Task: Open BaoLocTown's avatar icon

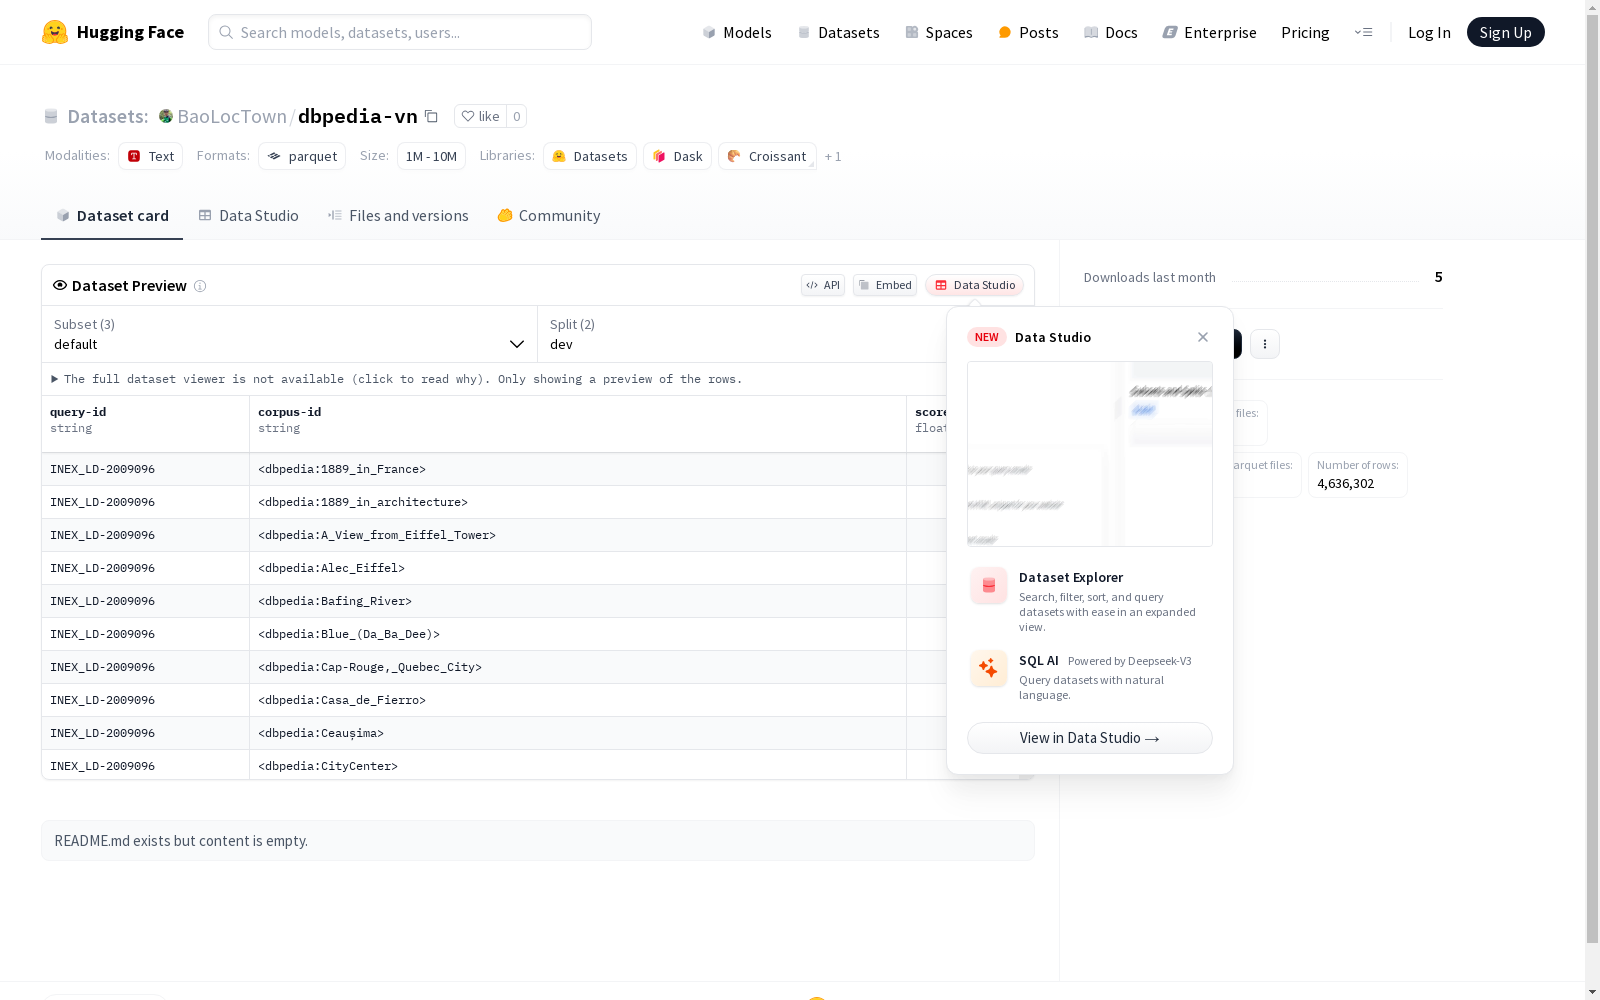Action: [166, 116]
